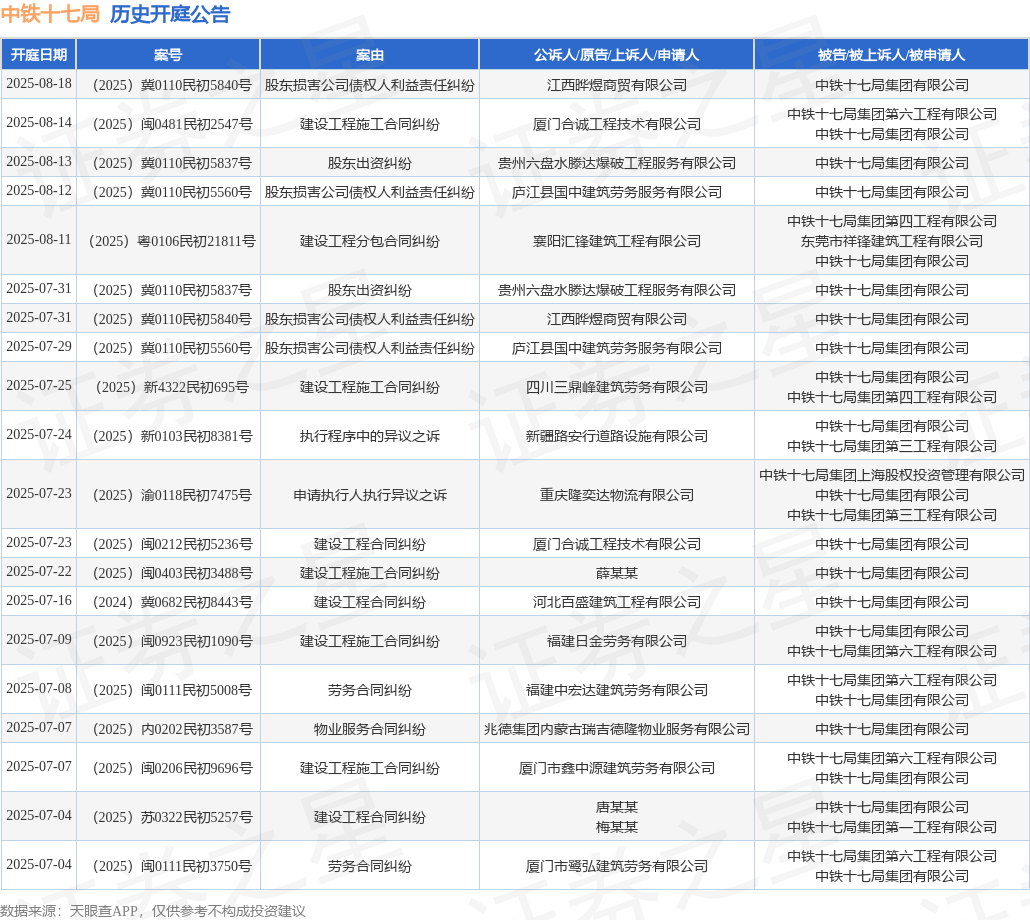Select the date cell 2025-08-14
1030x920 pixels.
(x=39, y=123)
